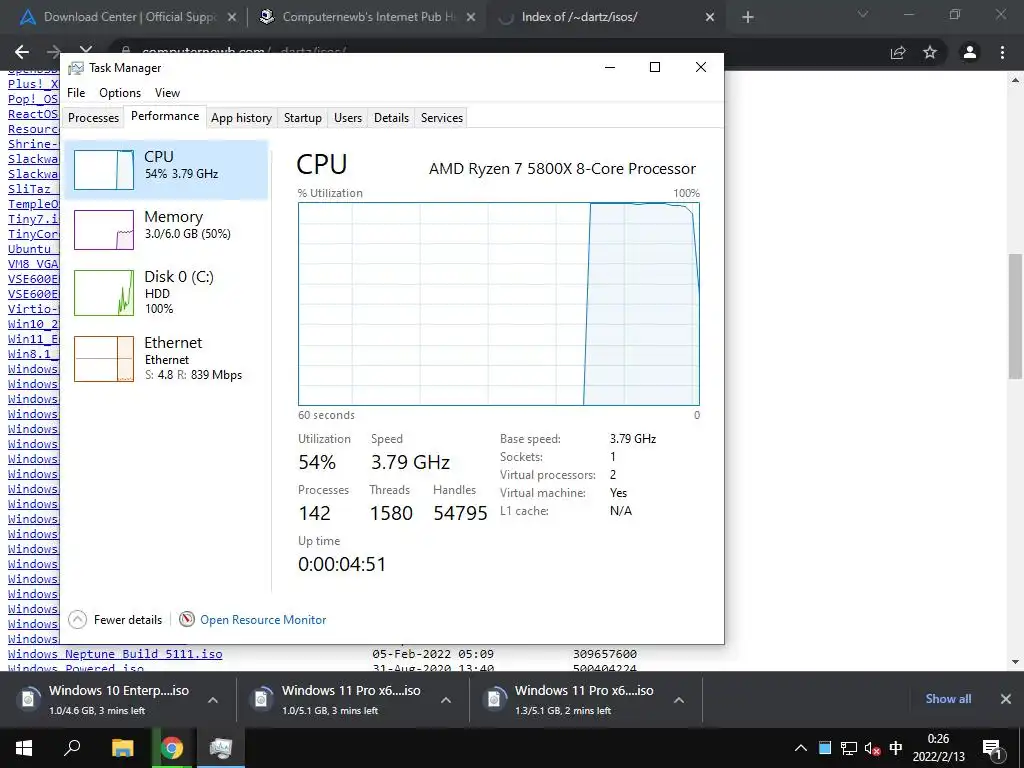Viewport: 1024px width, 768px height.
Task: Open the browser tab search chevron
Action: pos(863,14)
